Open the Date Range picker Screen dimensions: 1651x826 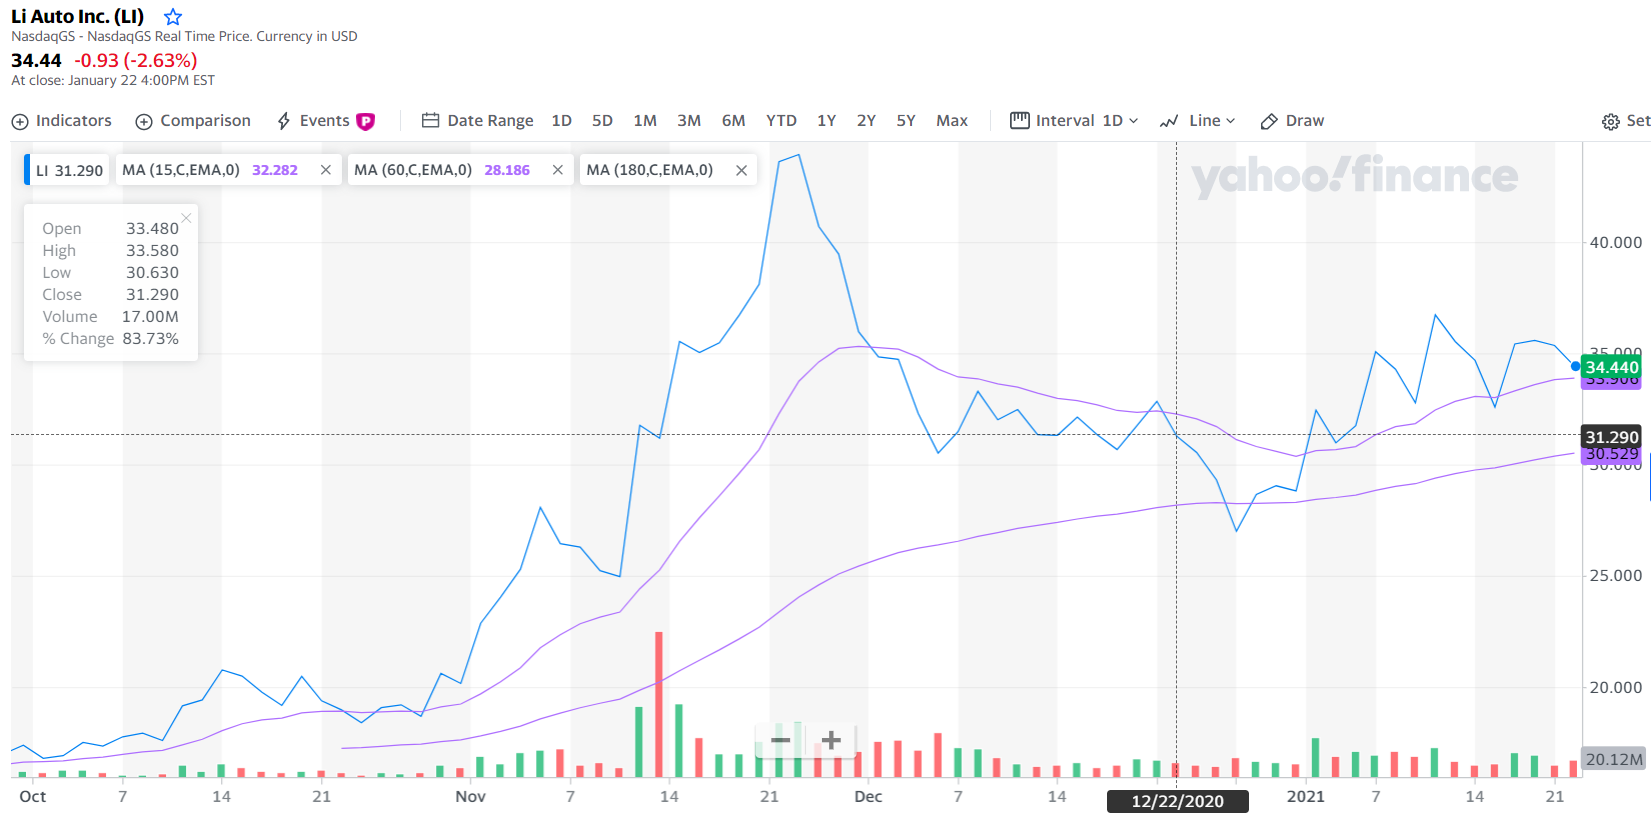[478, 121]
